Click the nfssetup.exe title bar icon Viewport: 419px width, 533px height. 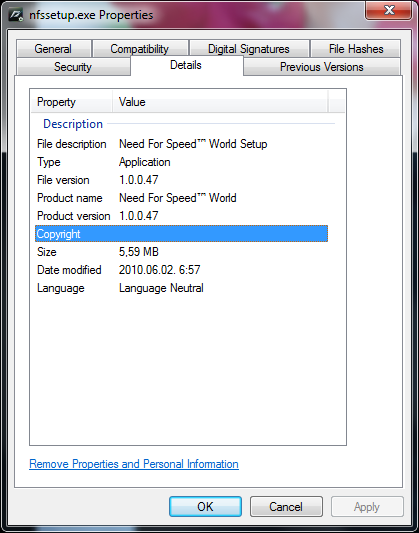coord(16,15)
